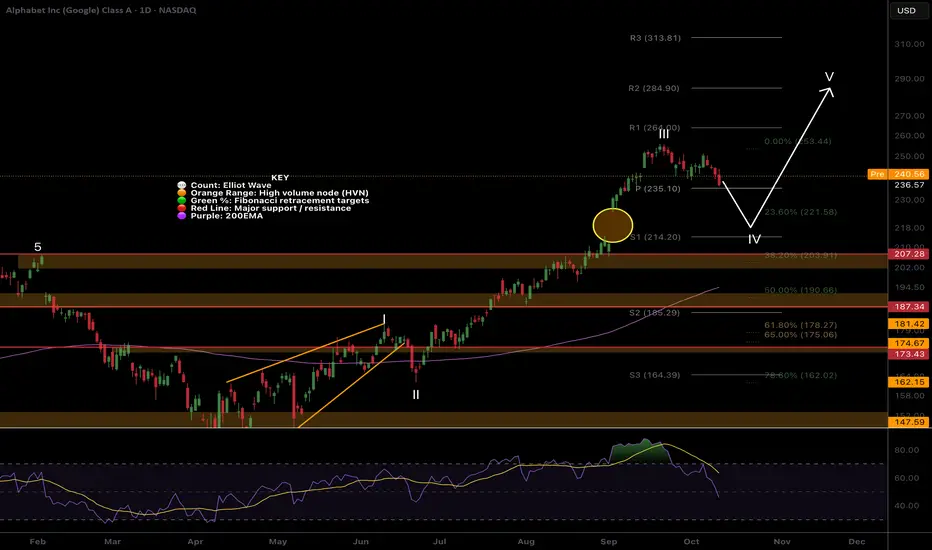Click the S1 (214.20) pivot label
The image size is (932, 550).
pyautogui.click(x=655, y=237)
